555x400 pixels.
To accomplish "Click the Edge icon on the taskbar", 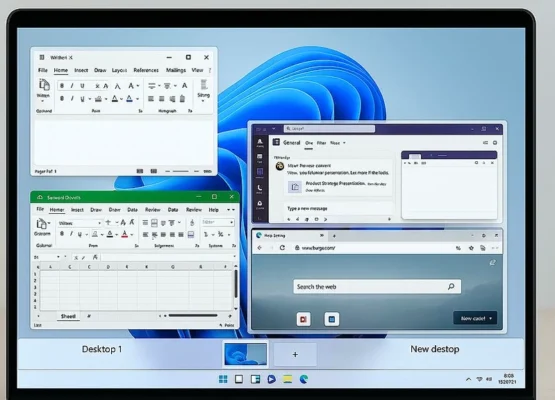I will (x=304, y=379).
